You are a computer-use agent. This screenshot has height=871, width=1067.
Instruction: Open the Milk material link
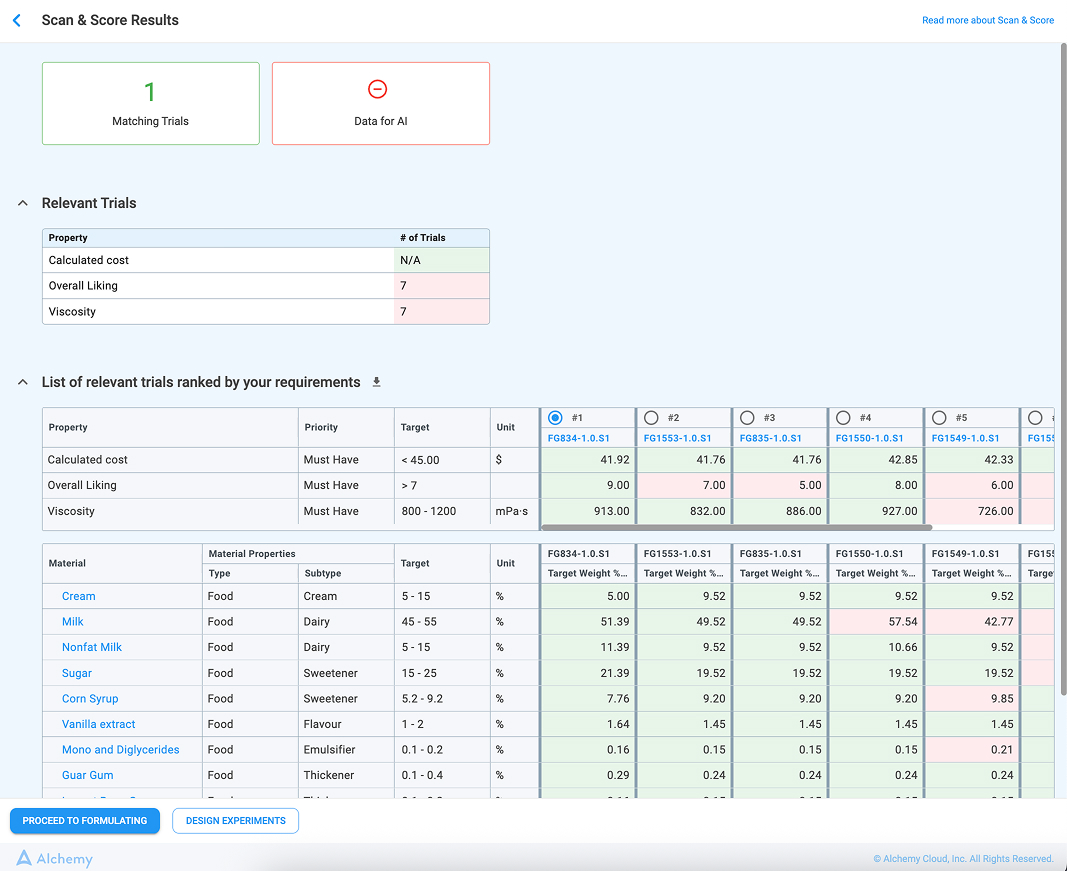72,621
